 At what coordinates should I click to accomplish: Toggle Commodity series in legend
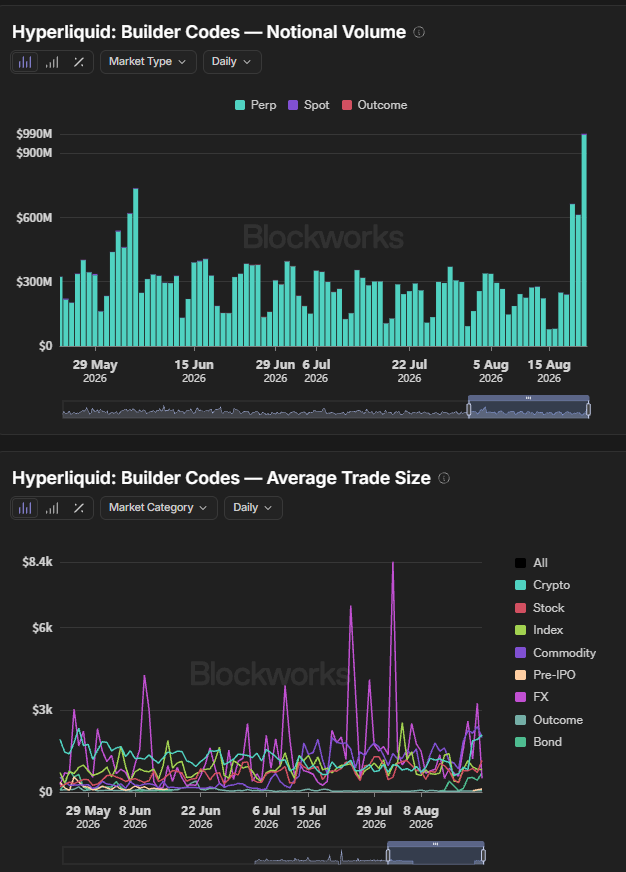click(x=555, y=653)
